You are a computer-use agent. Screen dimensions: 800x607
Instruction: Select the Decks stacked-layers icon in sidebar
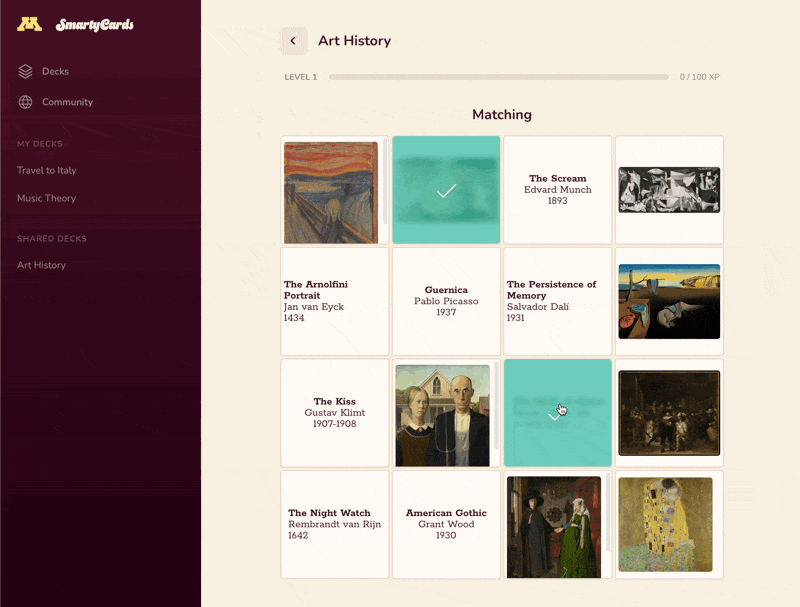pyautogui.click(x=24, y=71)
